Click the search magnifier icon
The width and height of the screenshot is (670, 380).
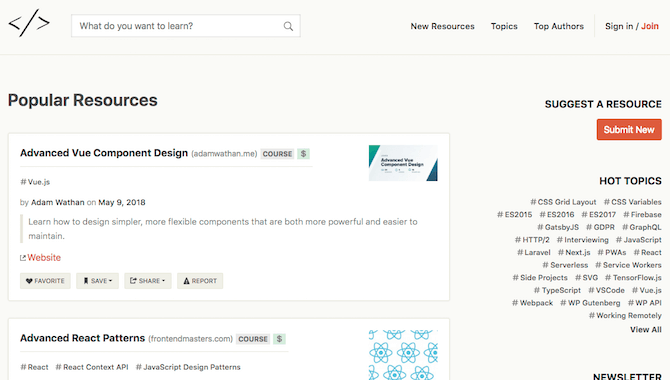coord(288,26)
